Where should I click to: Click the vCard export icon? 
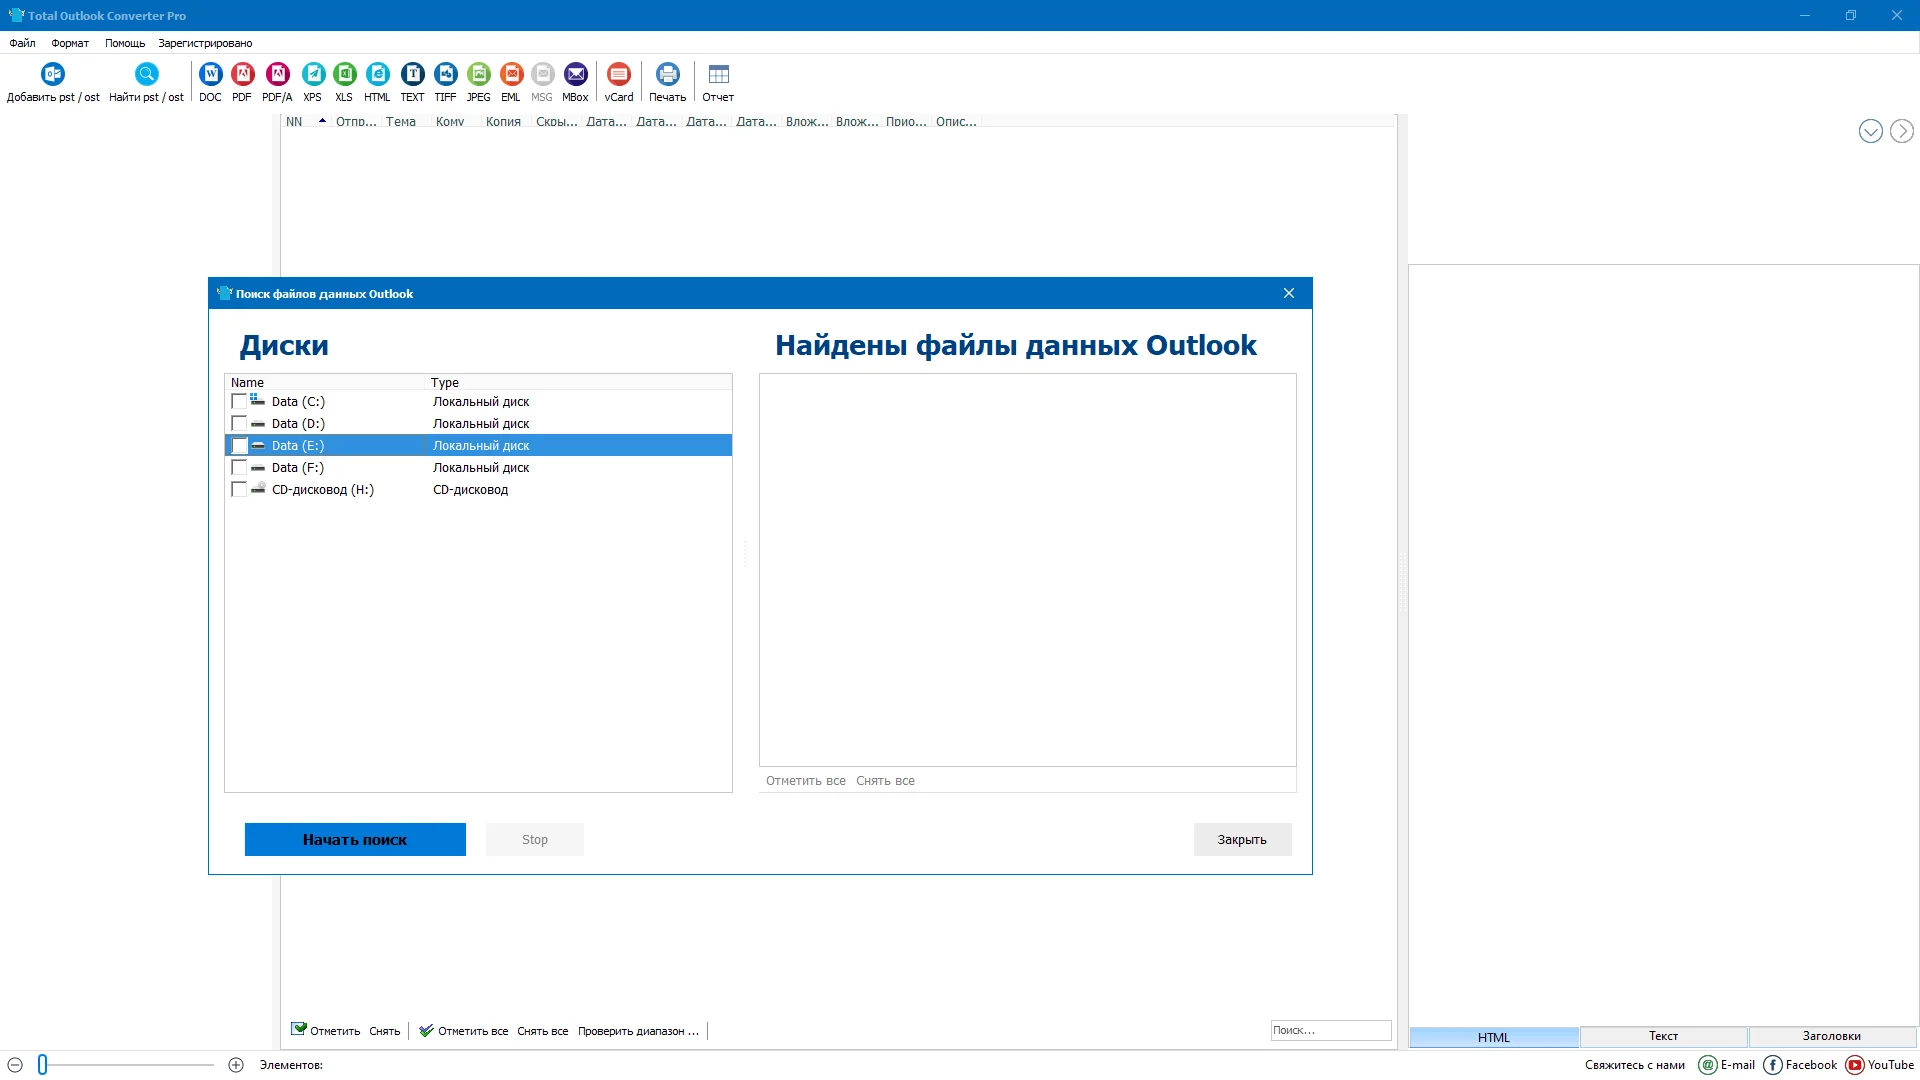click(619, 74)
